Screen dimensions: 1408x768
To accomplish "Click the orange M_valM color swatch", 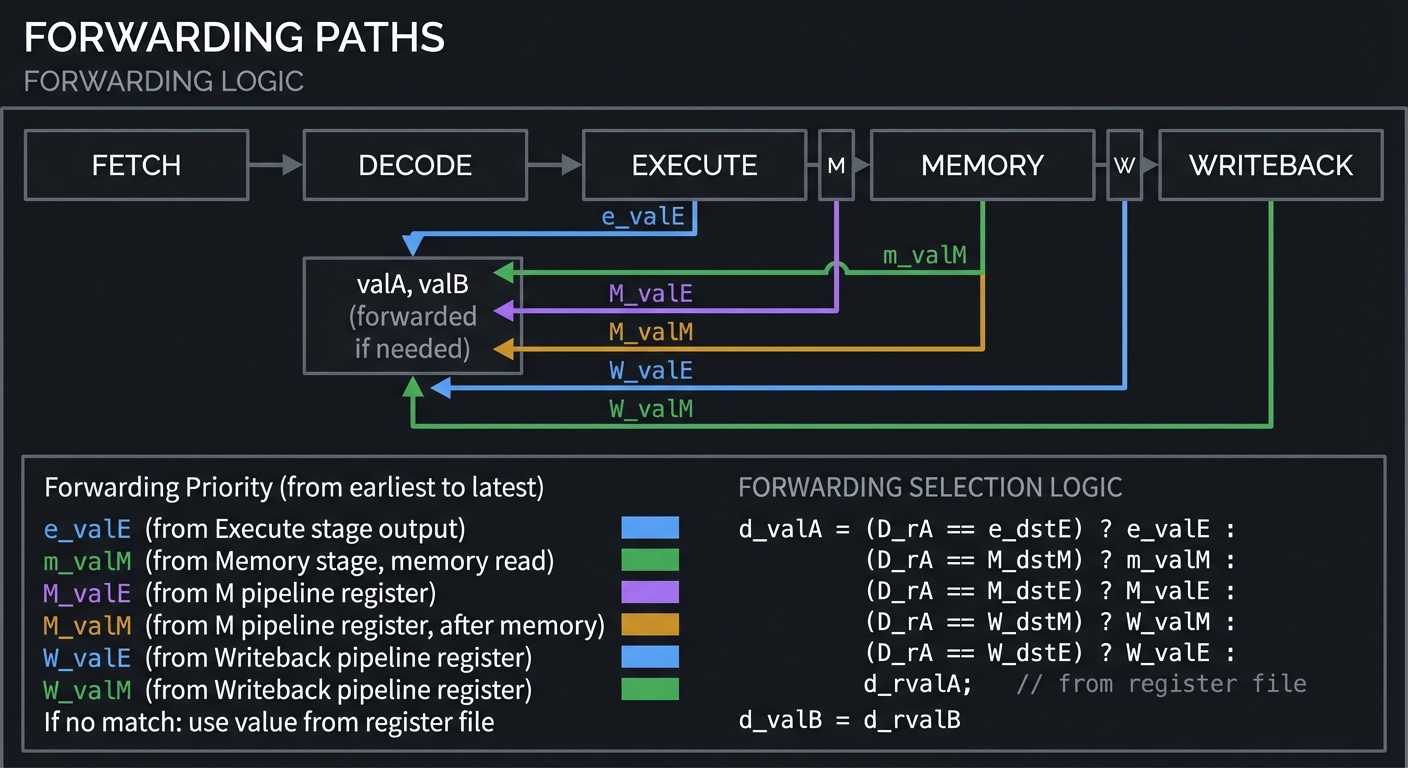I will coord(651,622).
